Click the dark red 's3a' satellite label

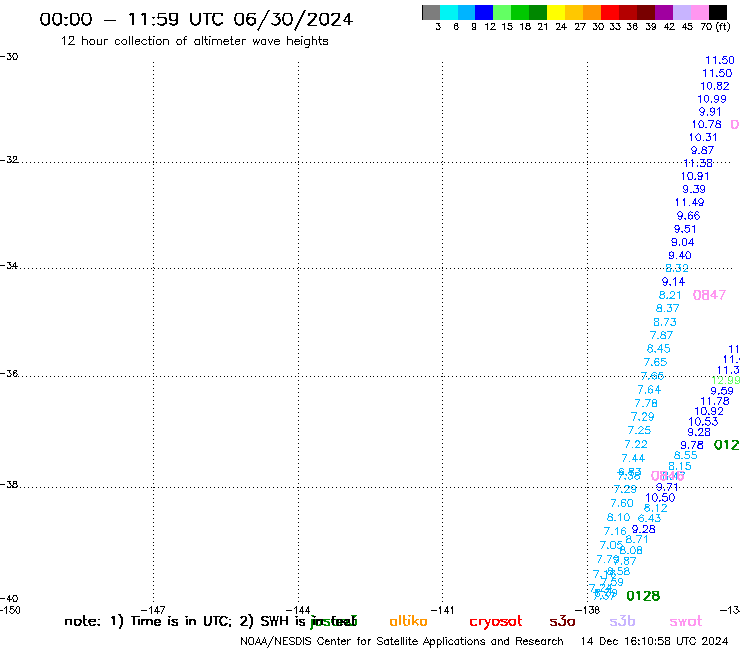[x=562, y=621]
